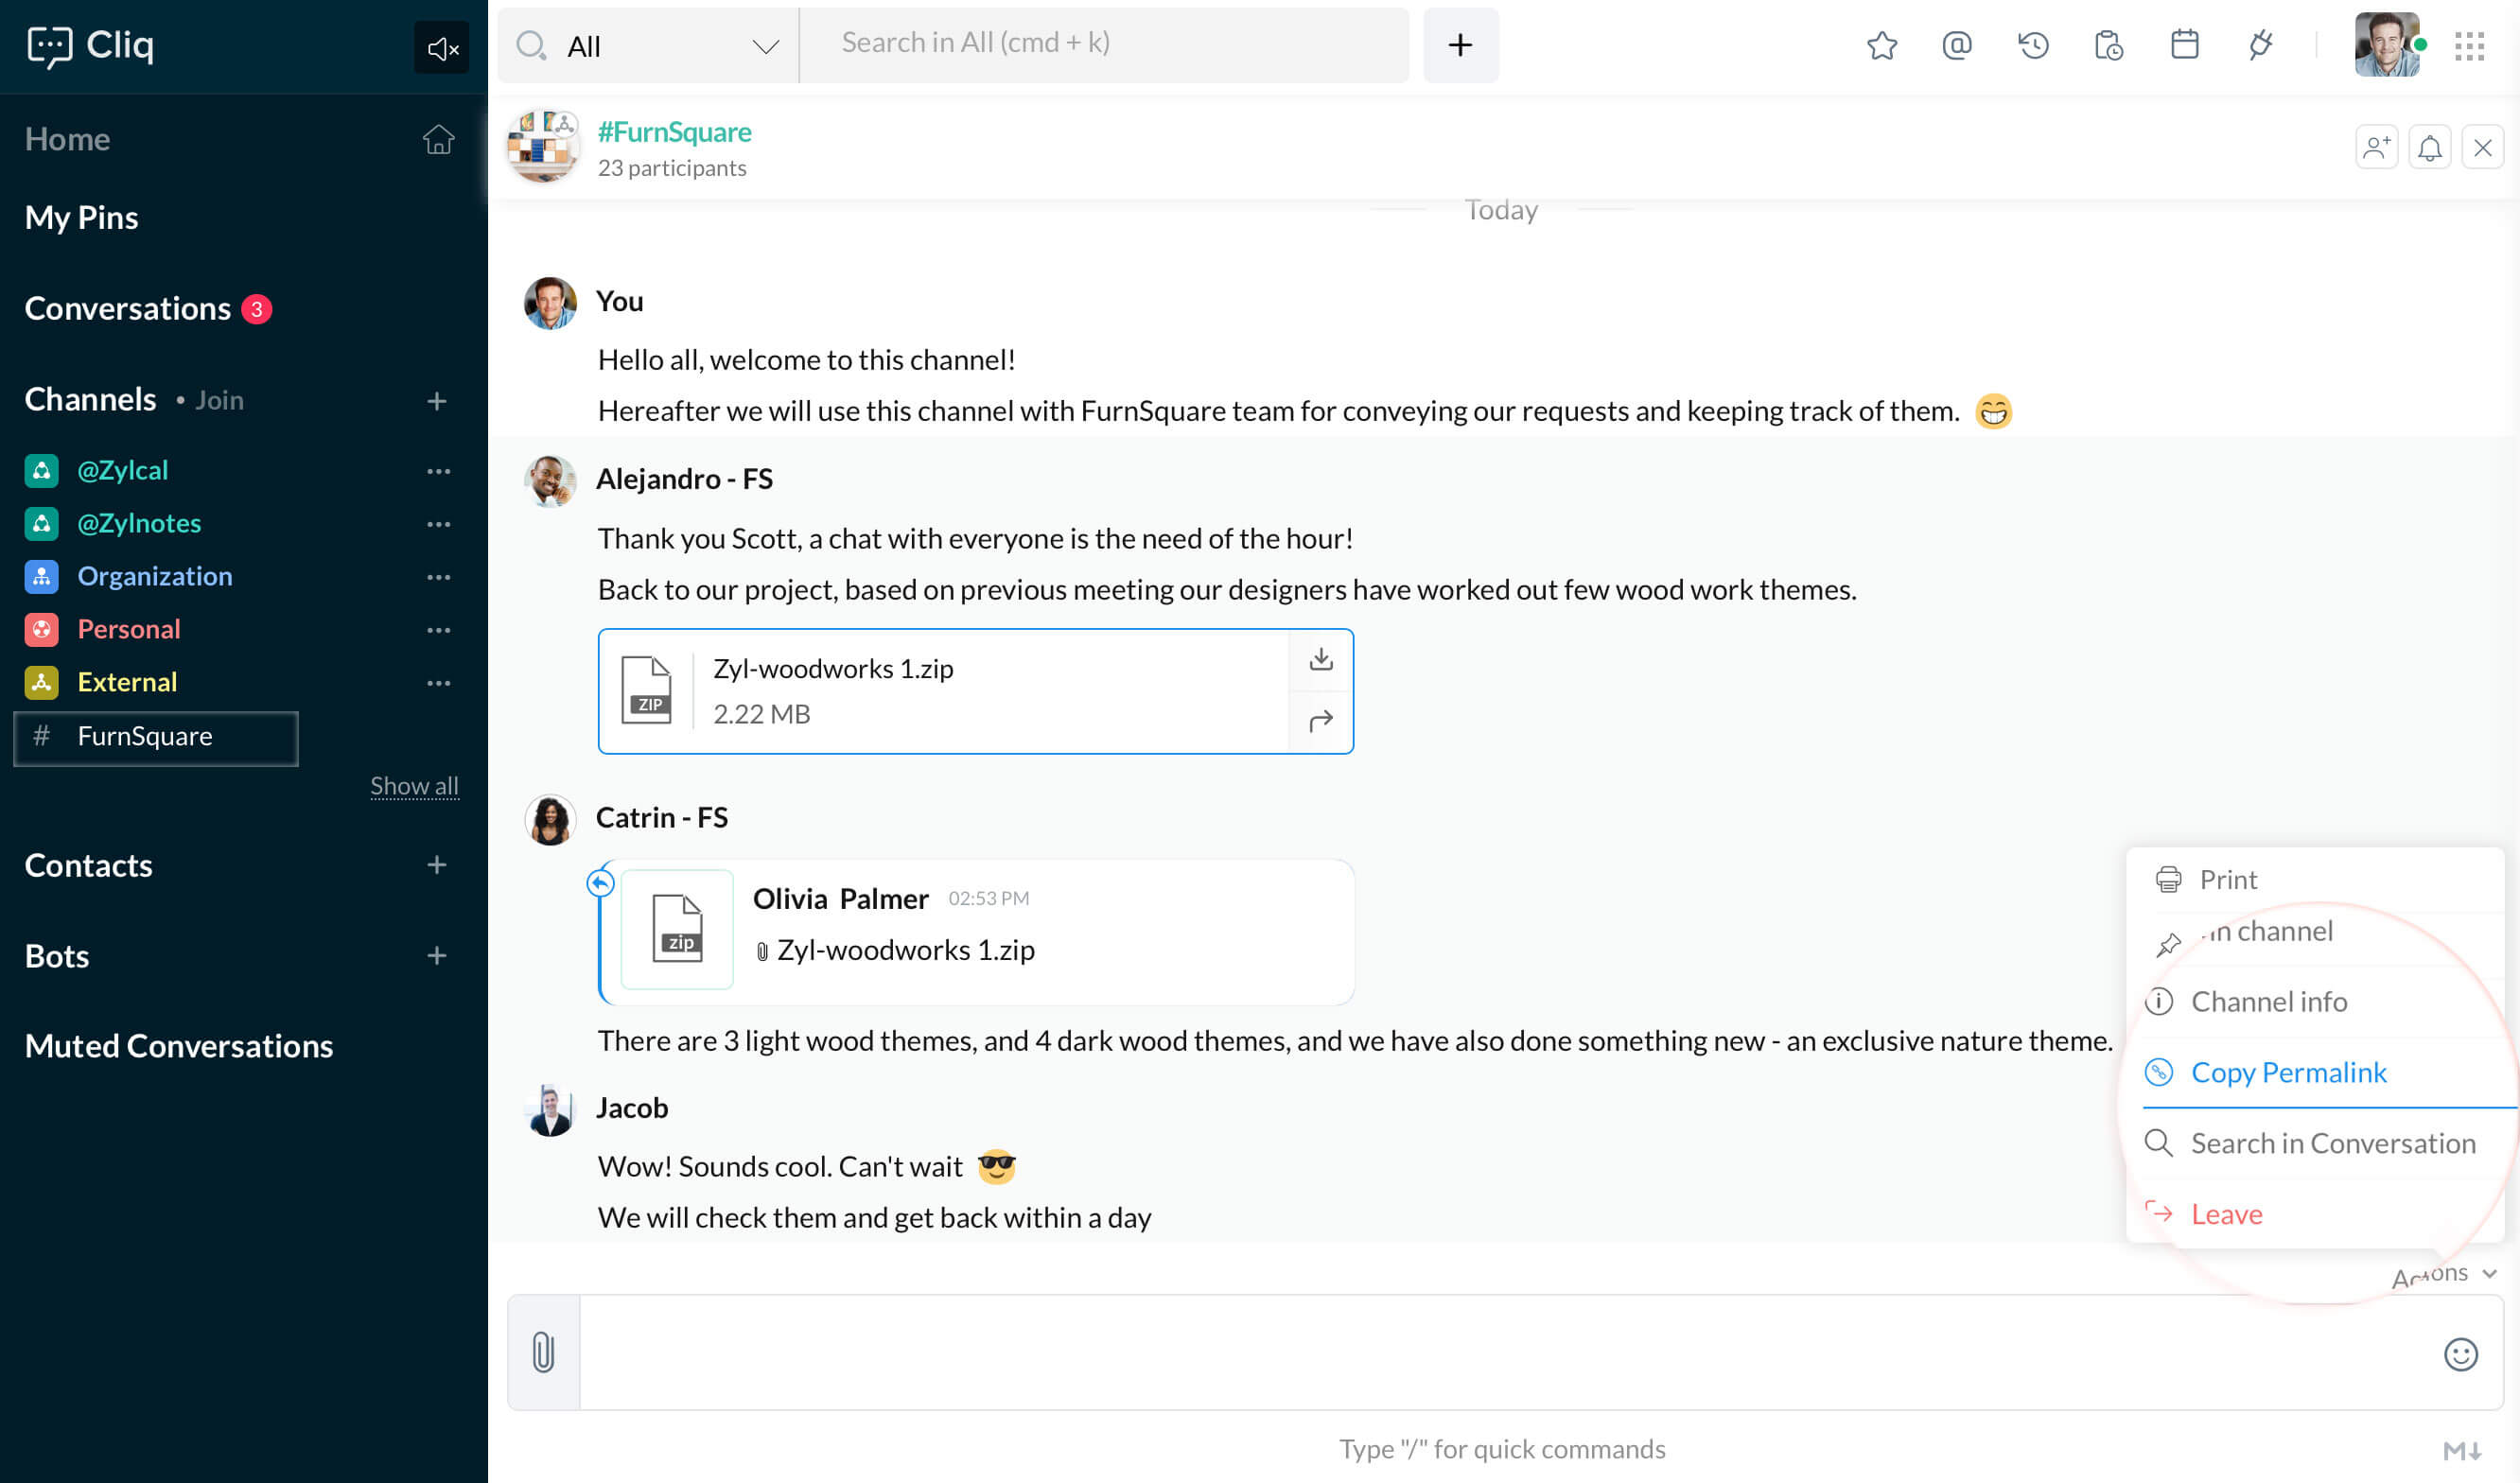The image size is (2520, 1483).
Task: Open more options for @Zylcal
Action: pyautogui.click(x=438, y=471)
